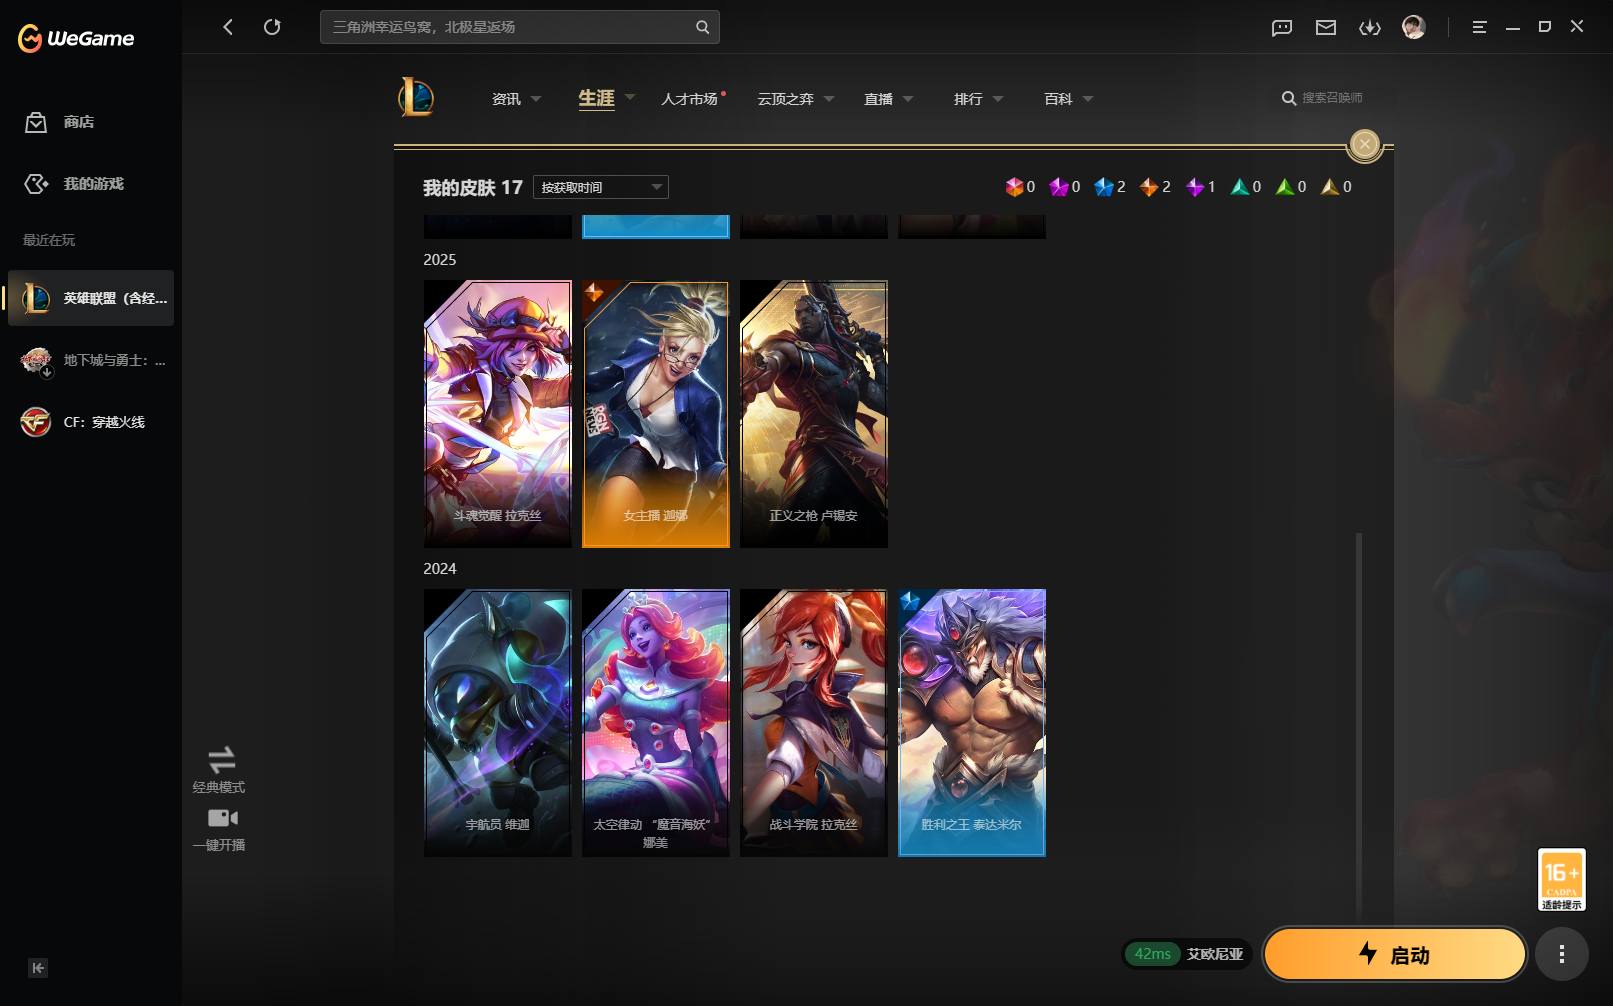Image resolution: width=1613 pixels, height=1006 pixels.
Task: Open the 云顶之弈 tab
Action: [x=785, y=99]
